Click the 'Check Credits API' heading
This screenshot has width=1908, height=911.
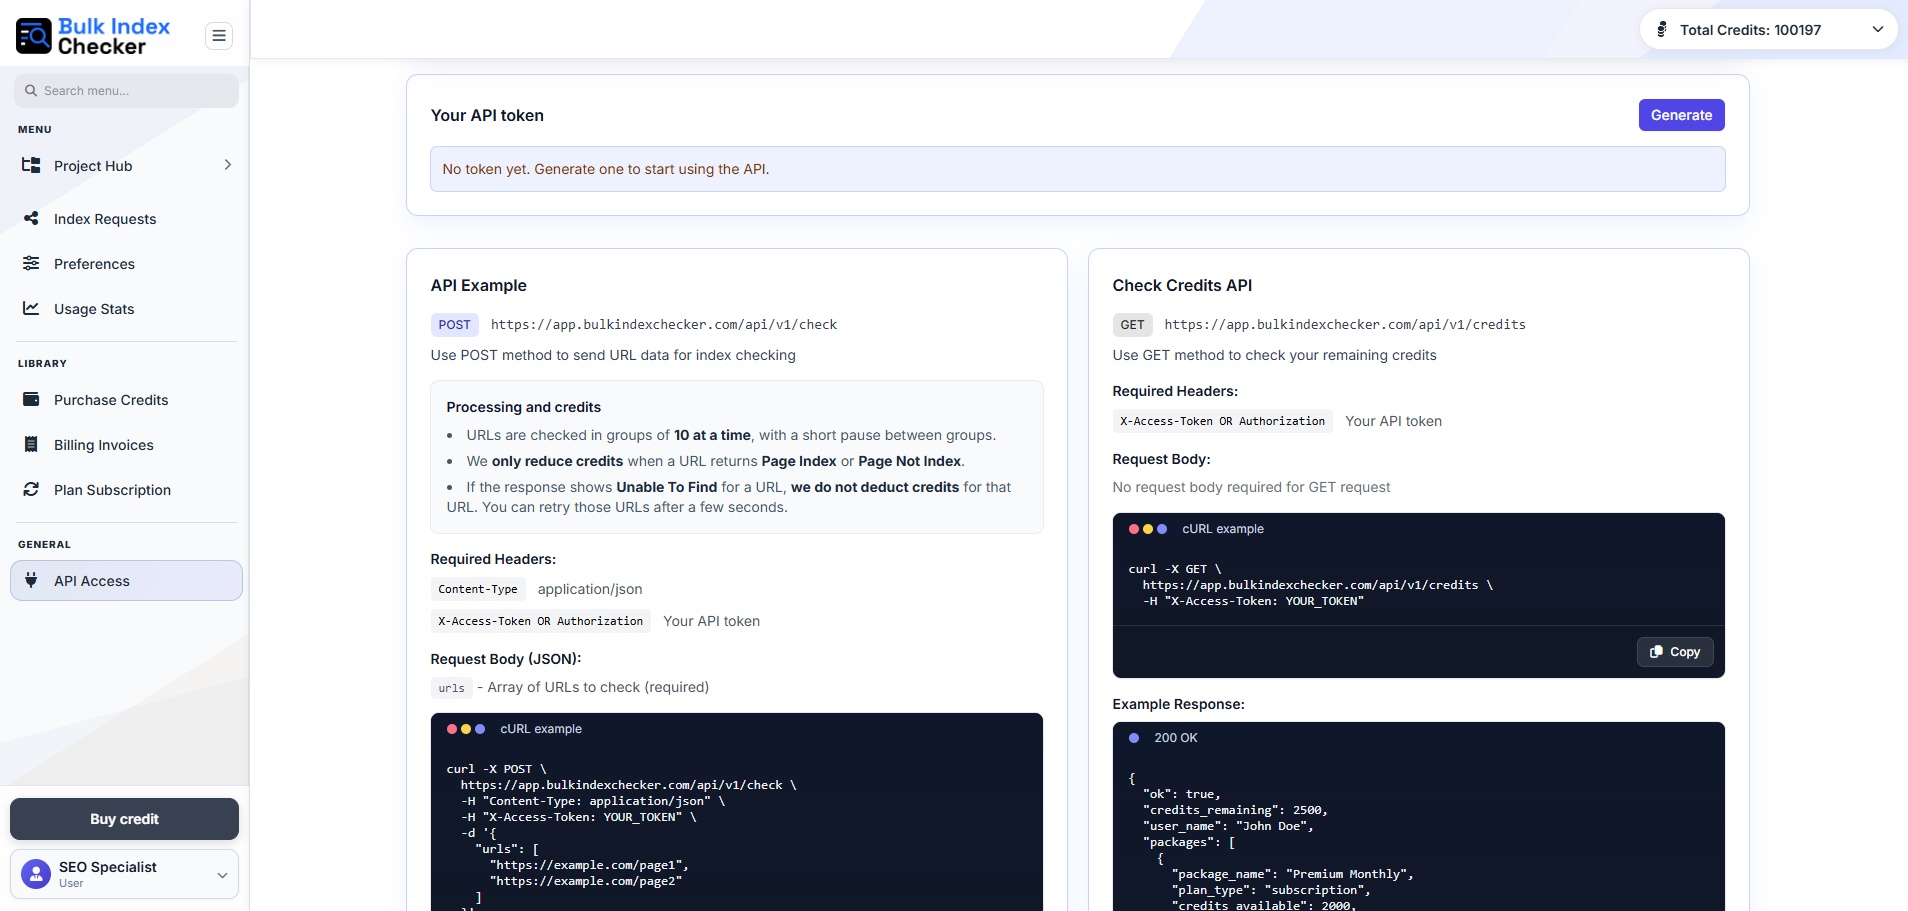(1182, 285)
